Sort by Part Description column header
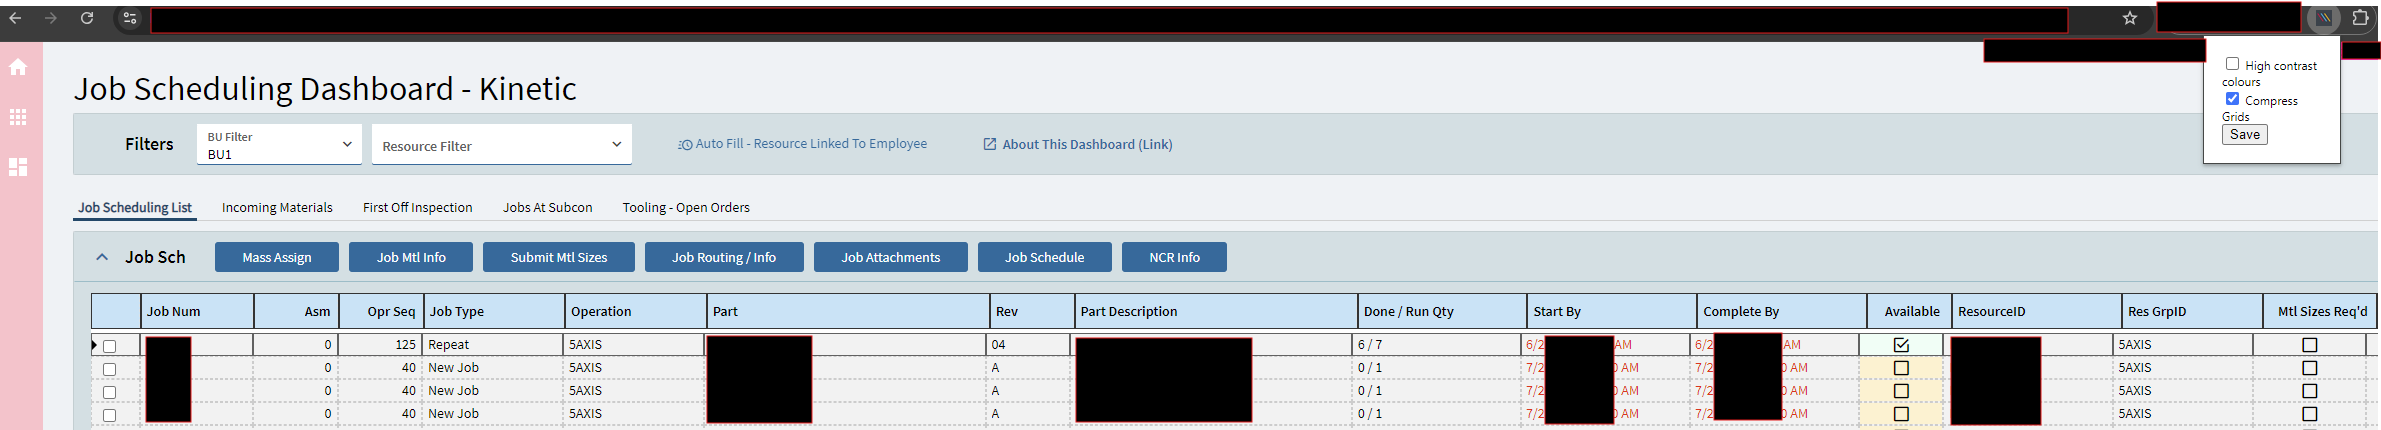Image resolution: width=2381 pixels, height=430 pixels. coord(1216,311)
